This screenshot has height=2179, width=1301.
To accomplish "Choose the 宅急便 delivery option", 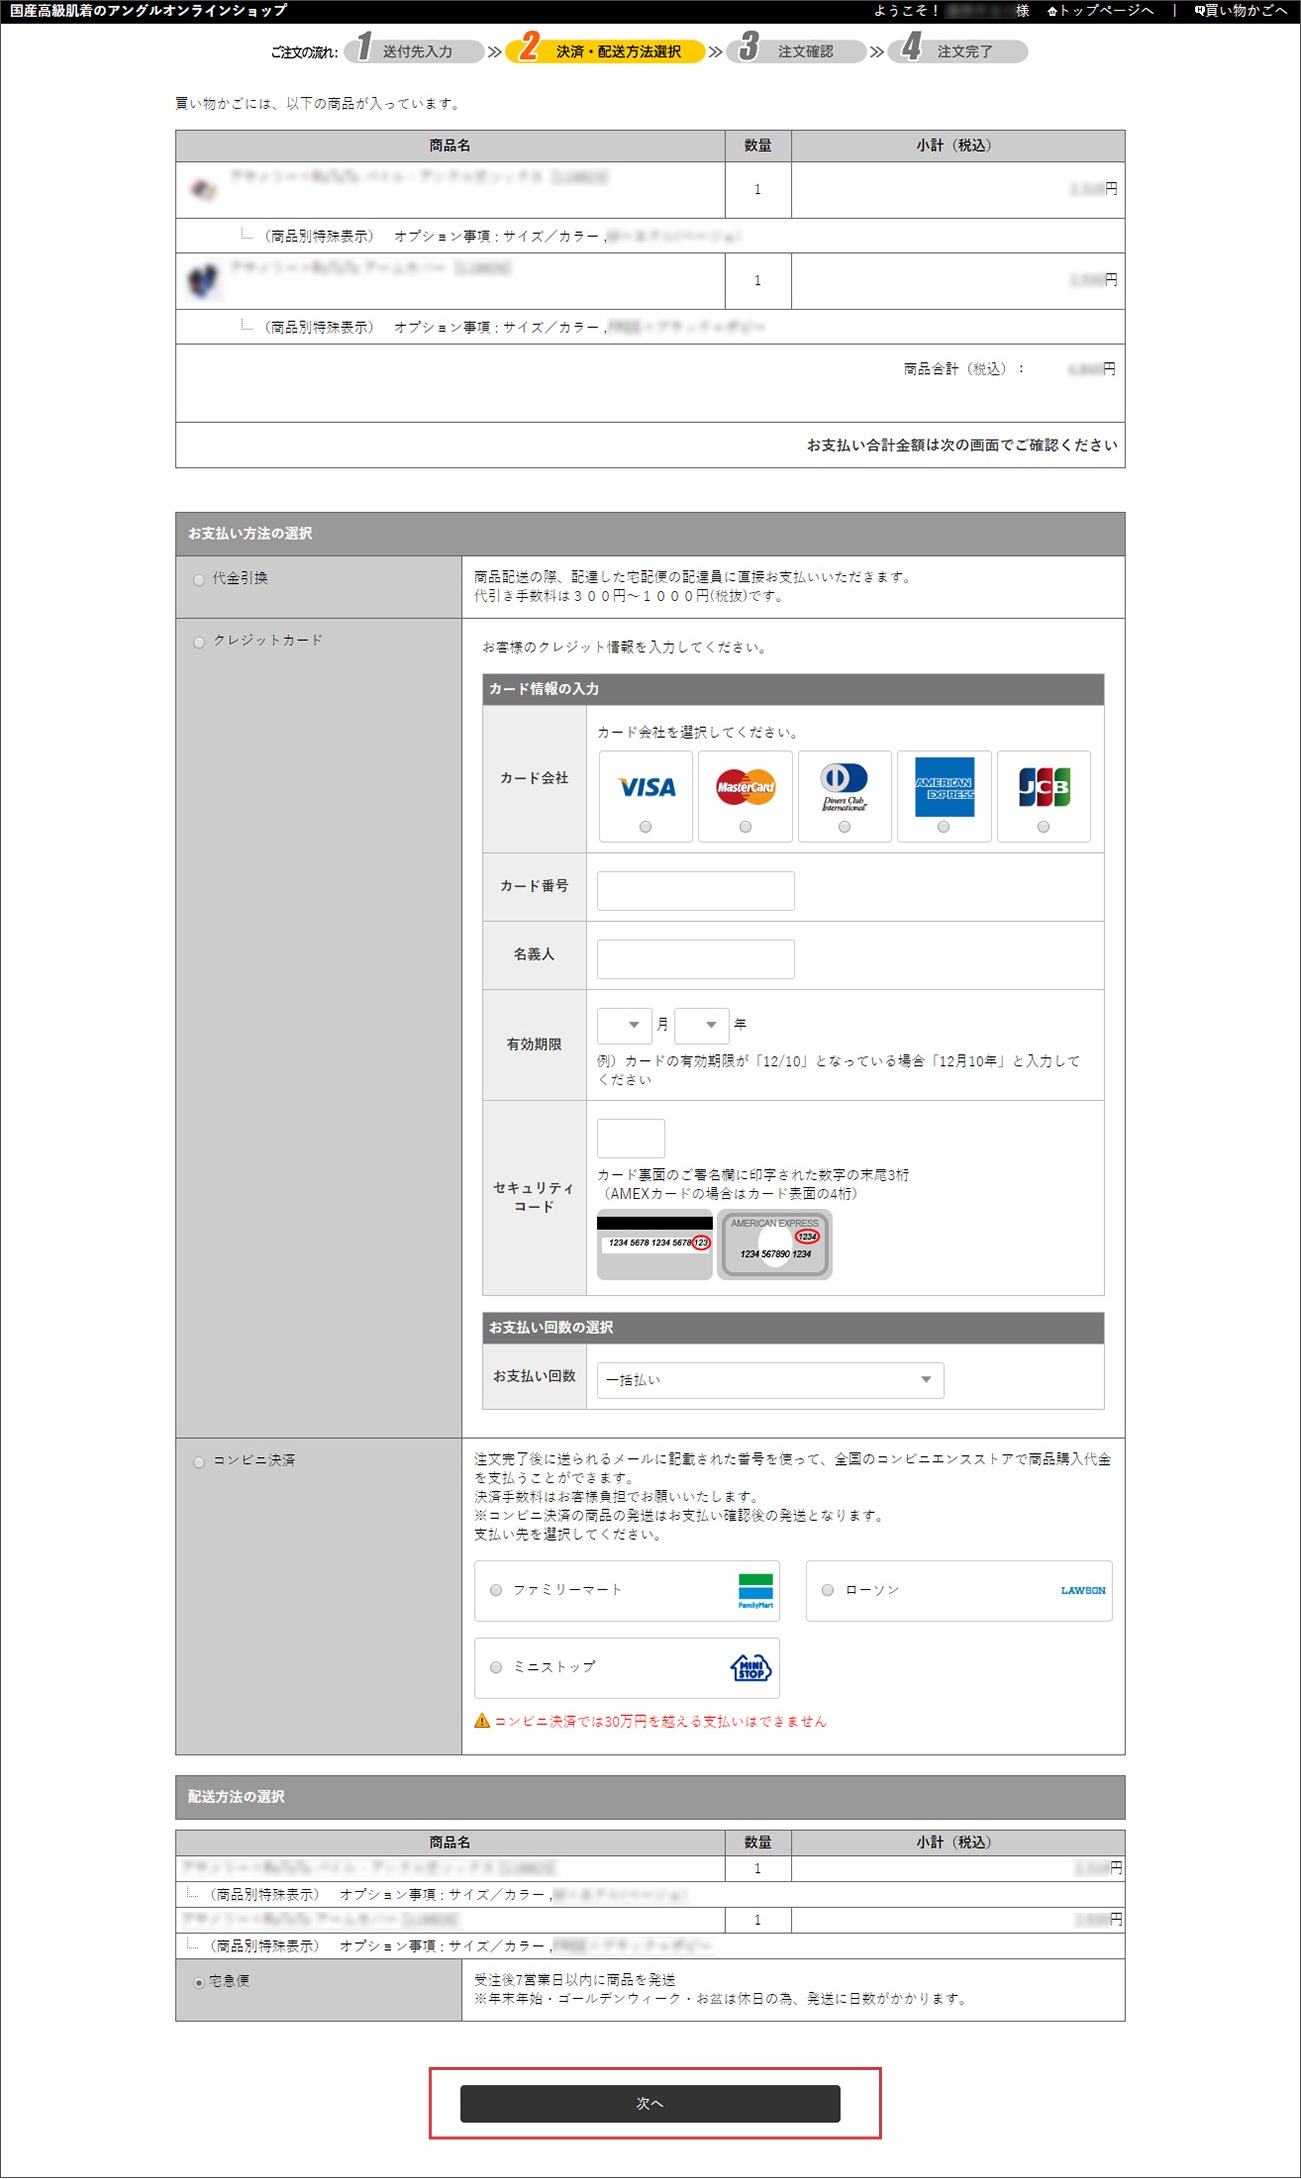I will pyautogui.click(x=199, y=1982).
